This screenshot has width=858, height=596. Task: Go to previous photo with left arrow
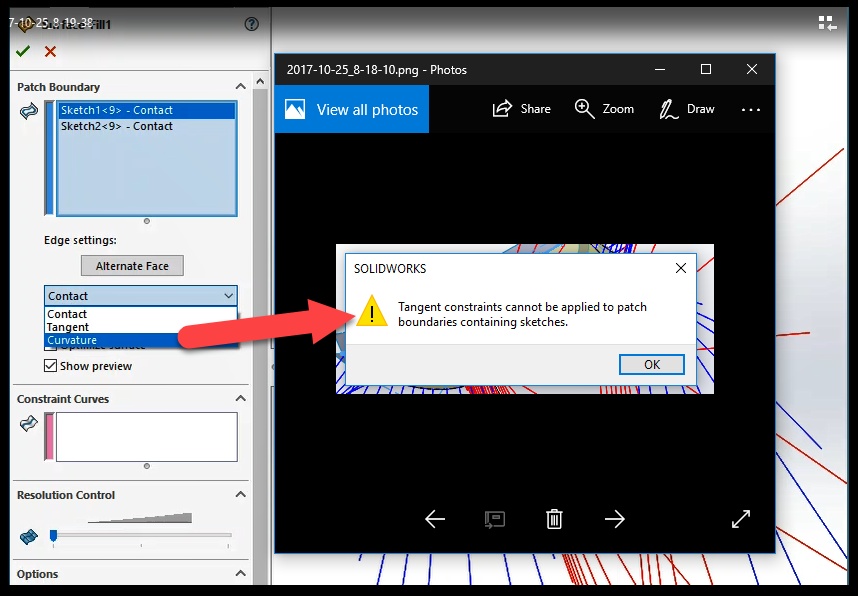click(435, 519)
